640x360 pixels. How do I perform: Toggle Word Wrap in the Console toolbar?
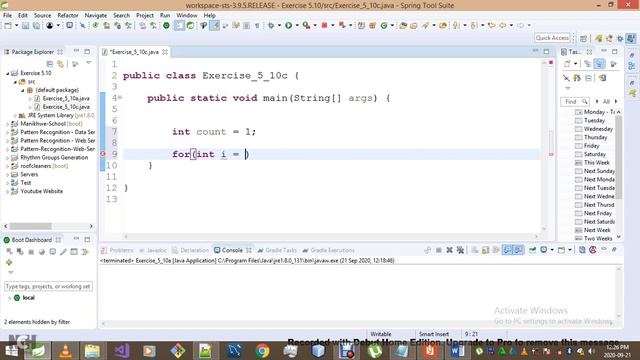click(496, 250)
